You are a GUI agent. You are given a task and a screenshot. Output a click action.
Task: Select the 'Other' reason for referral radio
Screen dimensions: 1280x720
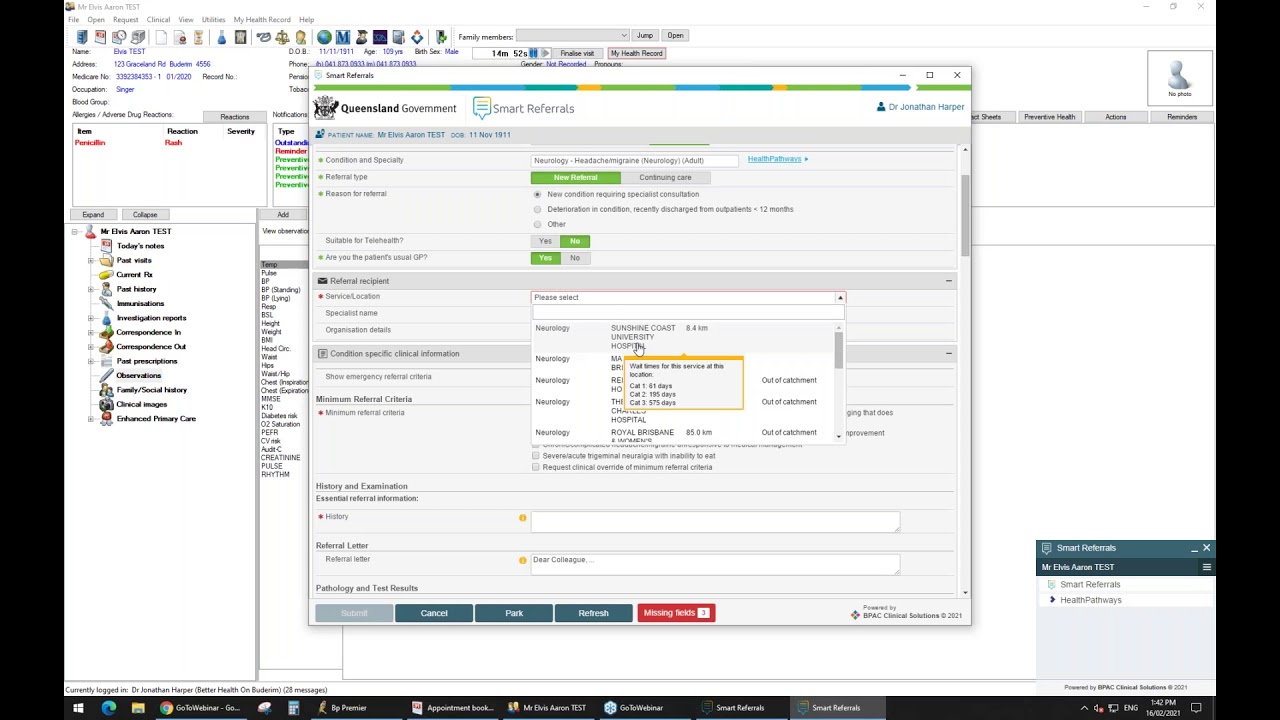538,224
